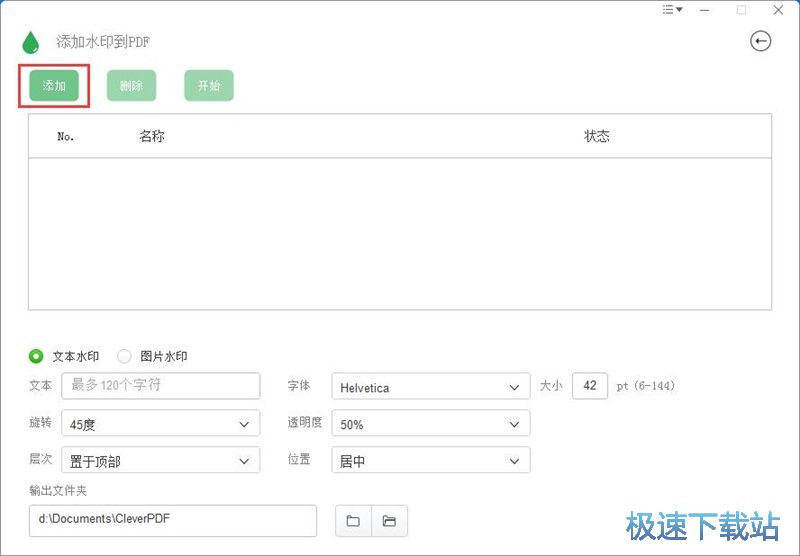Viewport: 800px width, 556px height.
Task: Minimize the window
Action: click(705, 10)
